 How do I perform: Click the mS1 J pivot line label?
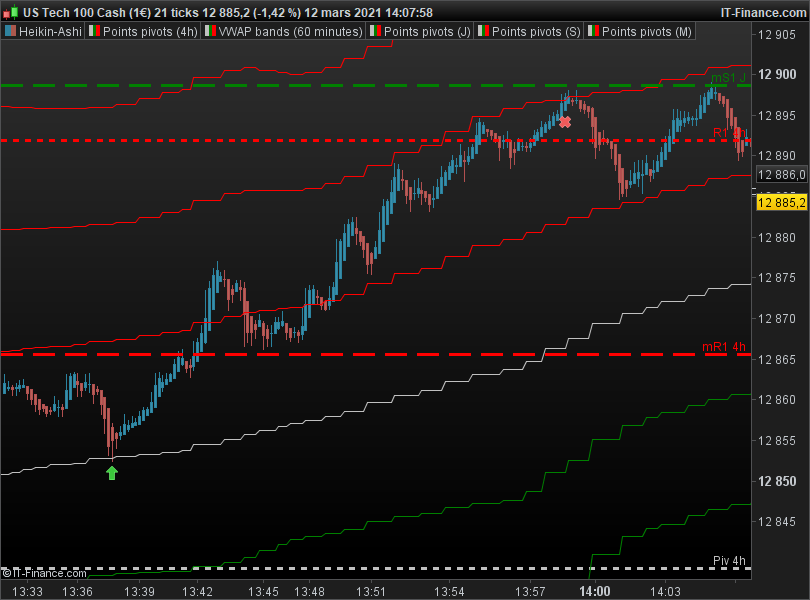(728, 78)
